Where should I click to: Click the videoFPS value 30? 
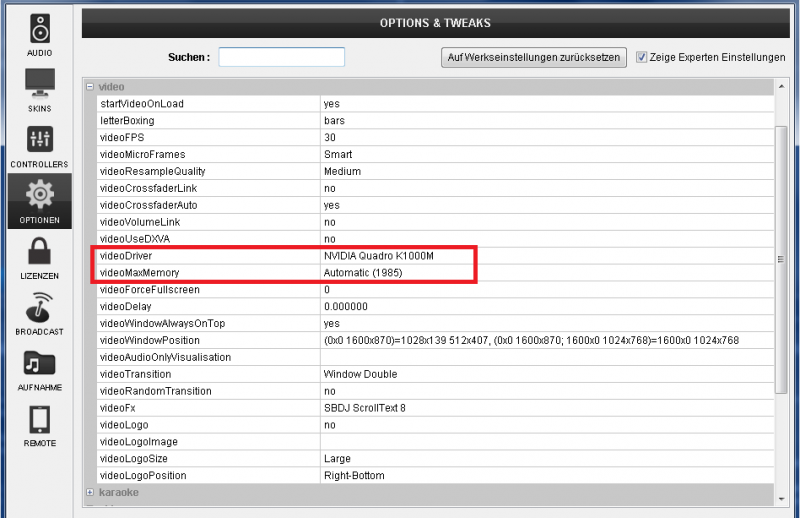[x=330, y=137]
